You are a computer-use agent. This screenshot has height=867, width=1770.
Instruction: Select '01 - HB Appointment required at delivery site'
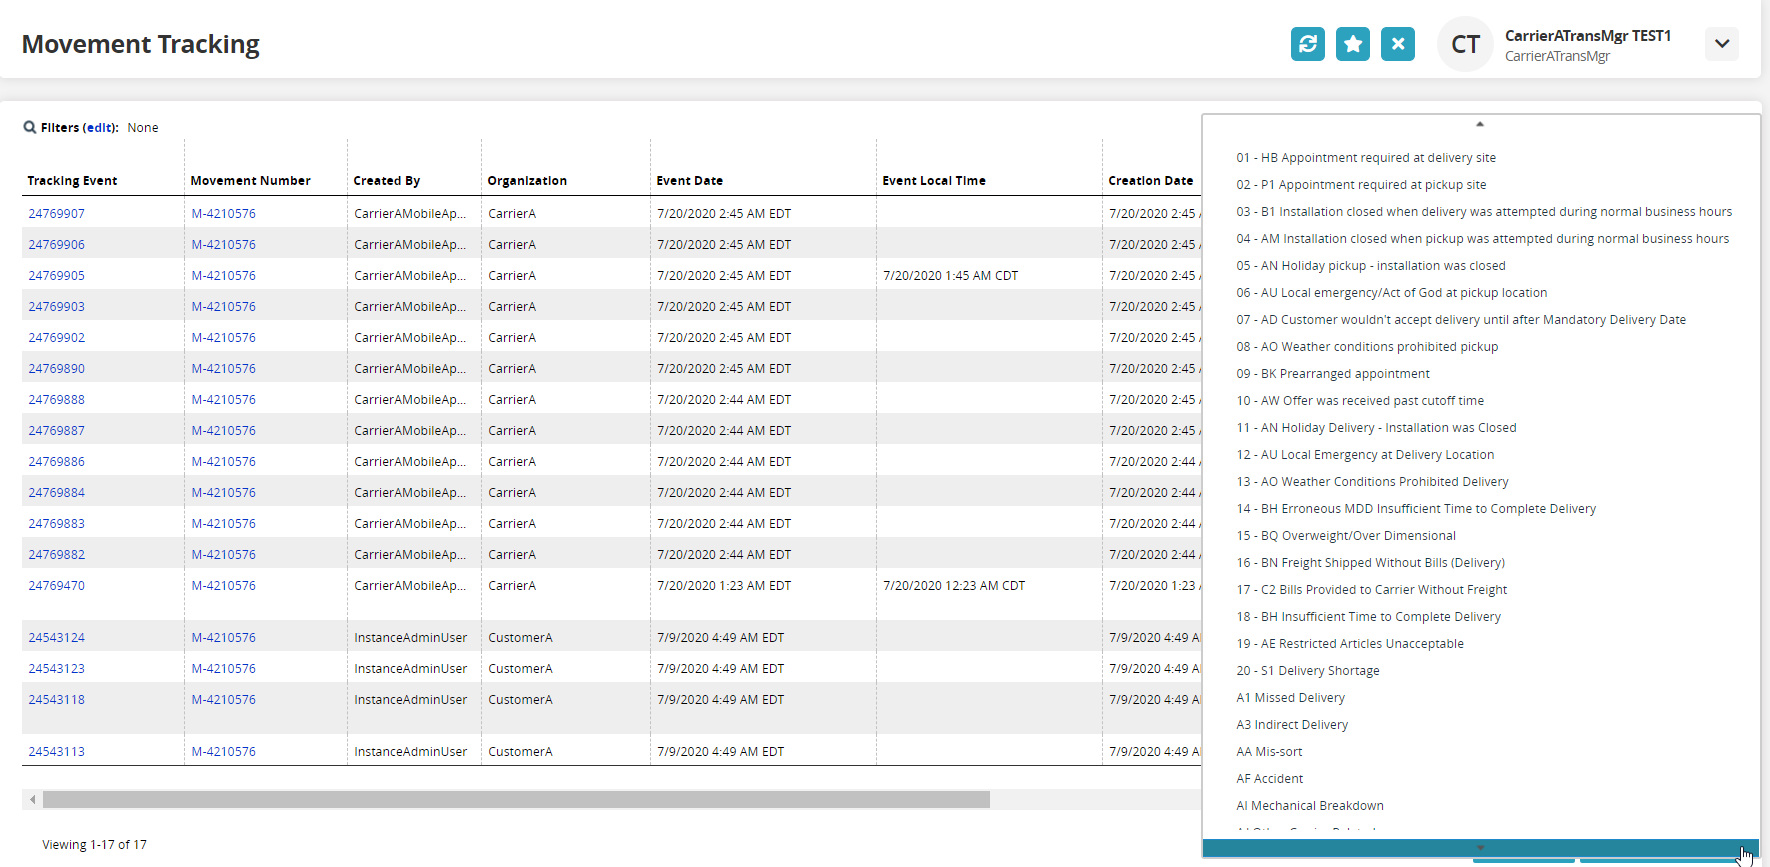tap(1366, 158)
